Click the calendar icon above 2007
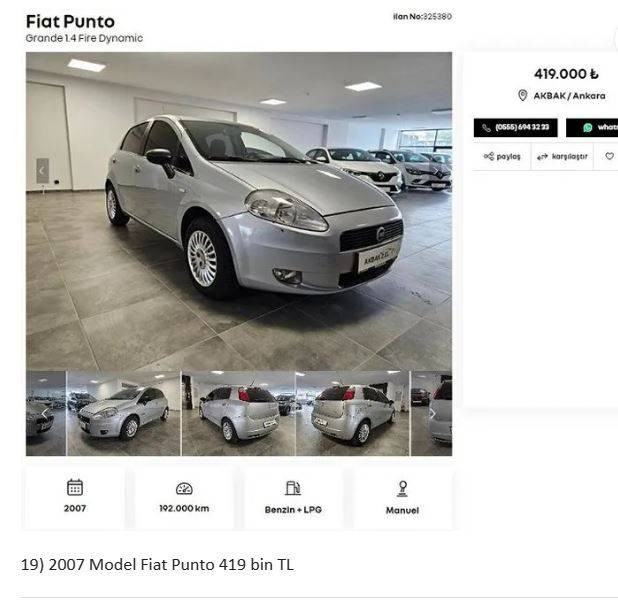Screen dimensions: 618x600 pos(75,487)
